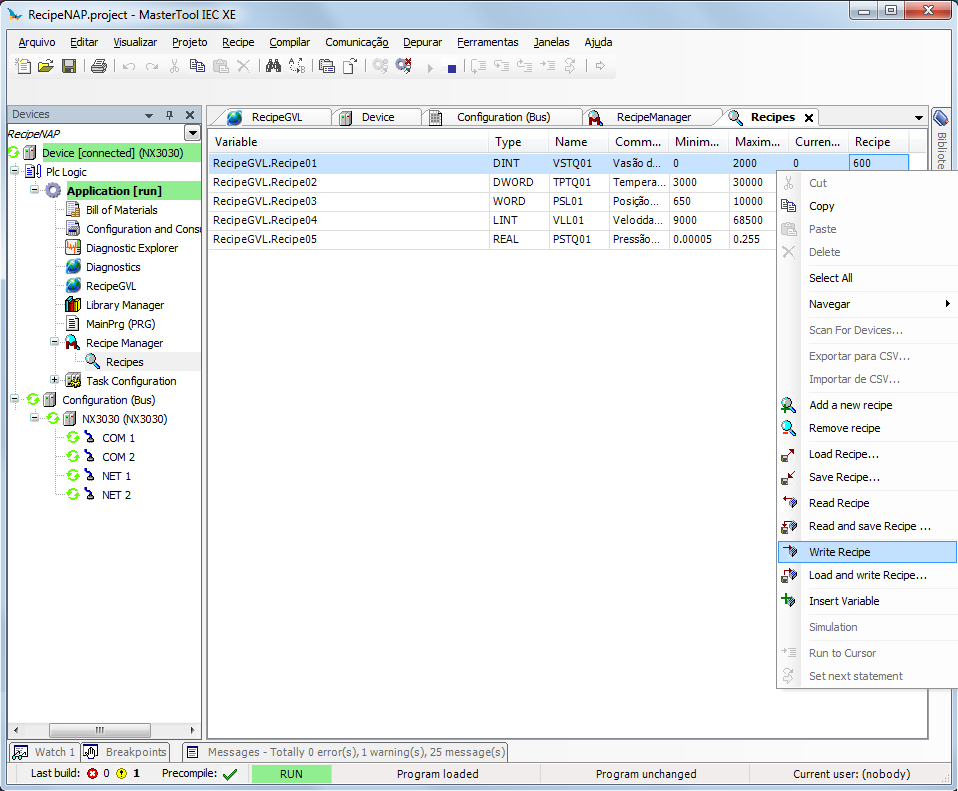Screen dimensions: 958x791
Task: Click the Save project toolbar icon
Action: 69,66
